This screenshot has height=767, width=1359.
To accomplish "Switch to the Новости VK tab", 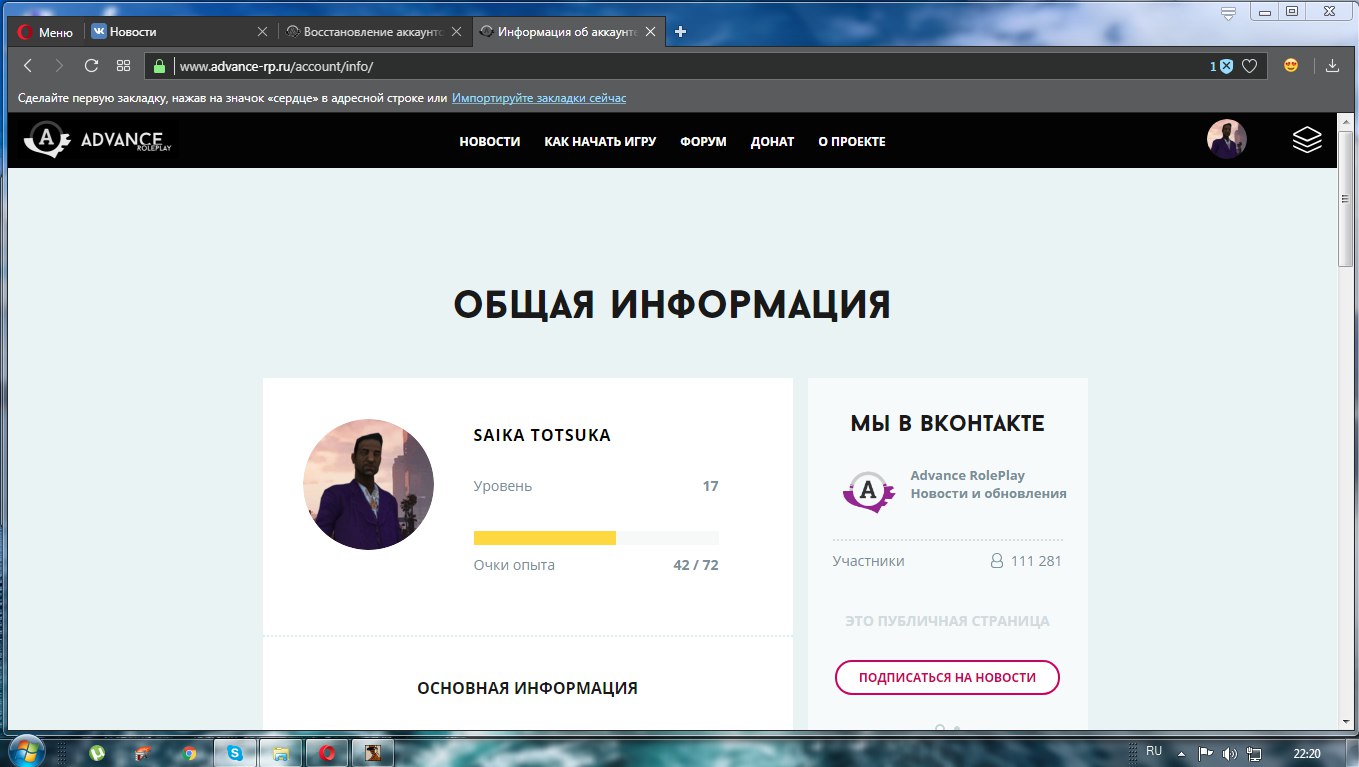I will (x=172, y=32).
